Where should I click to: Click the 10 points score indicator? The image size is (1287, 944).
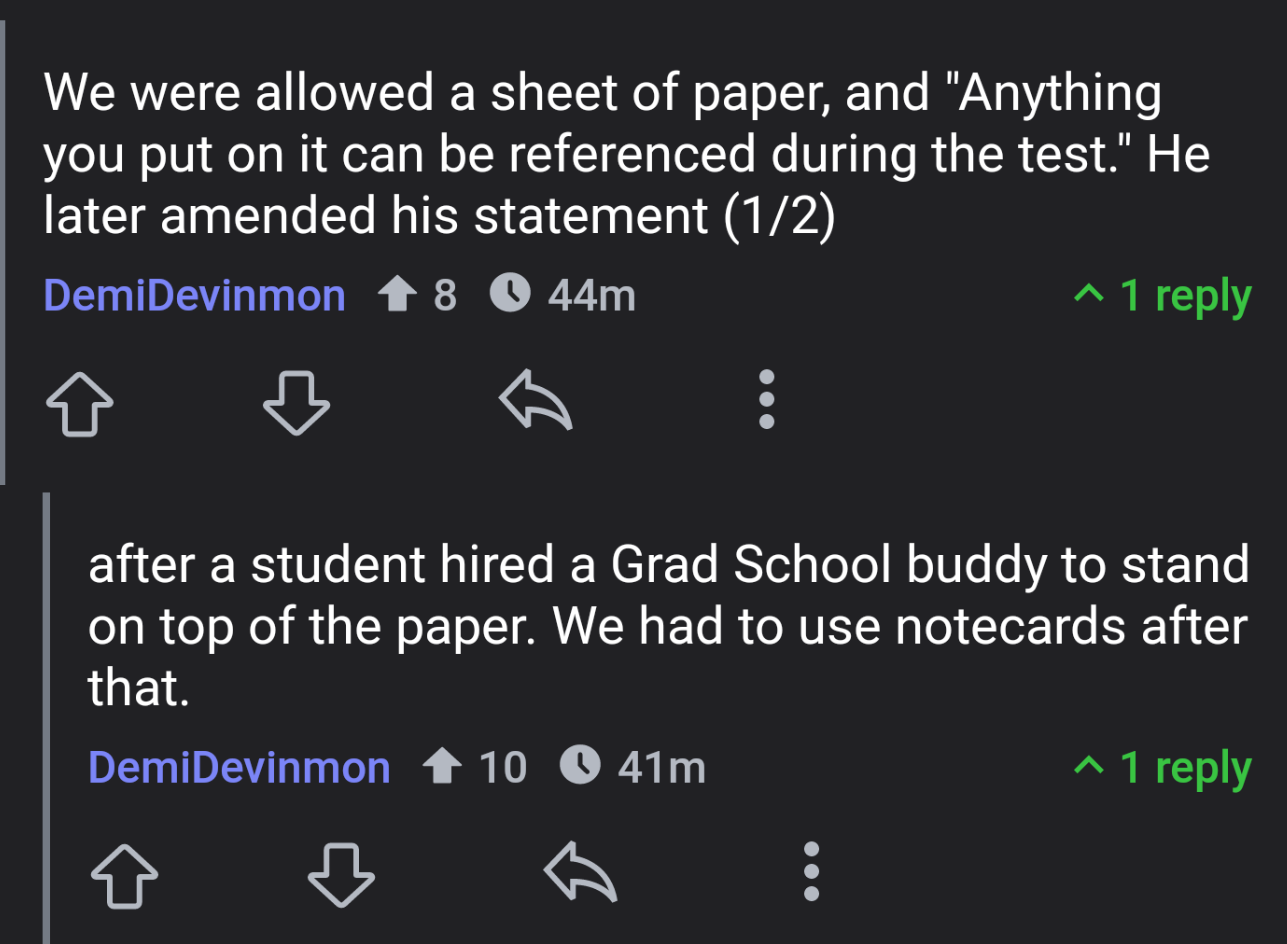[474, 767]
